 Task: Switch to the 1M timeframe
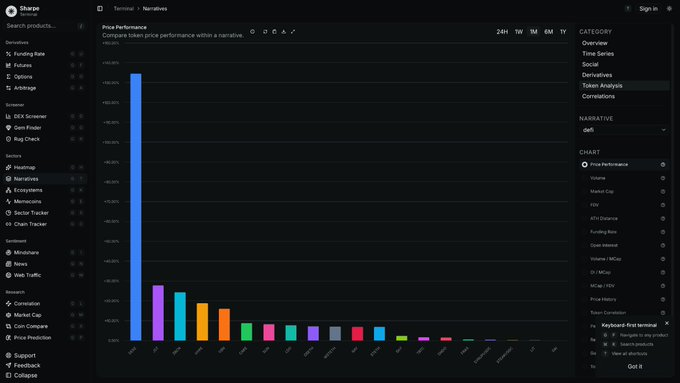533,32
